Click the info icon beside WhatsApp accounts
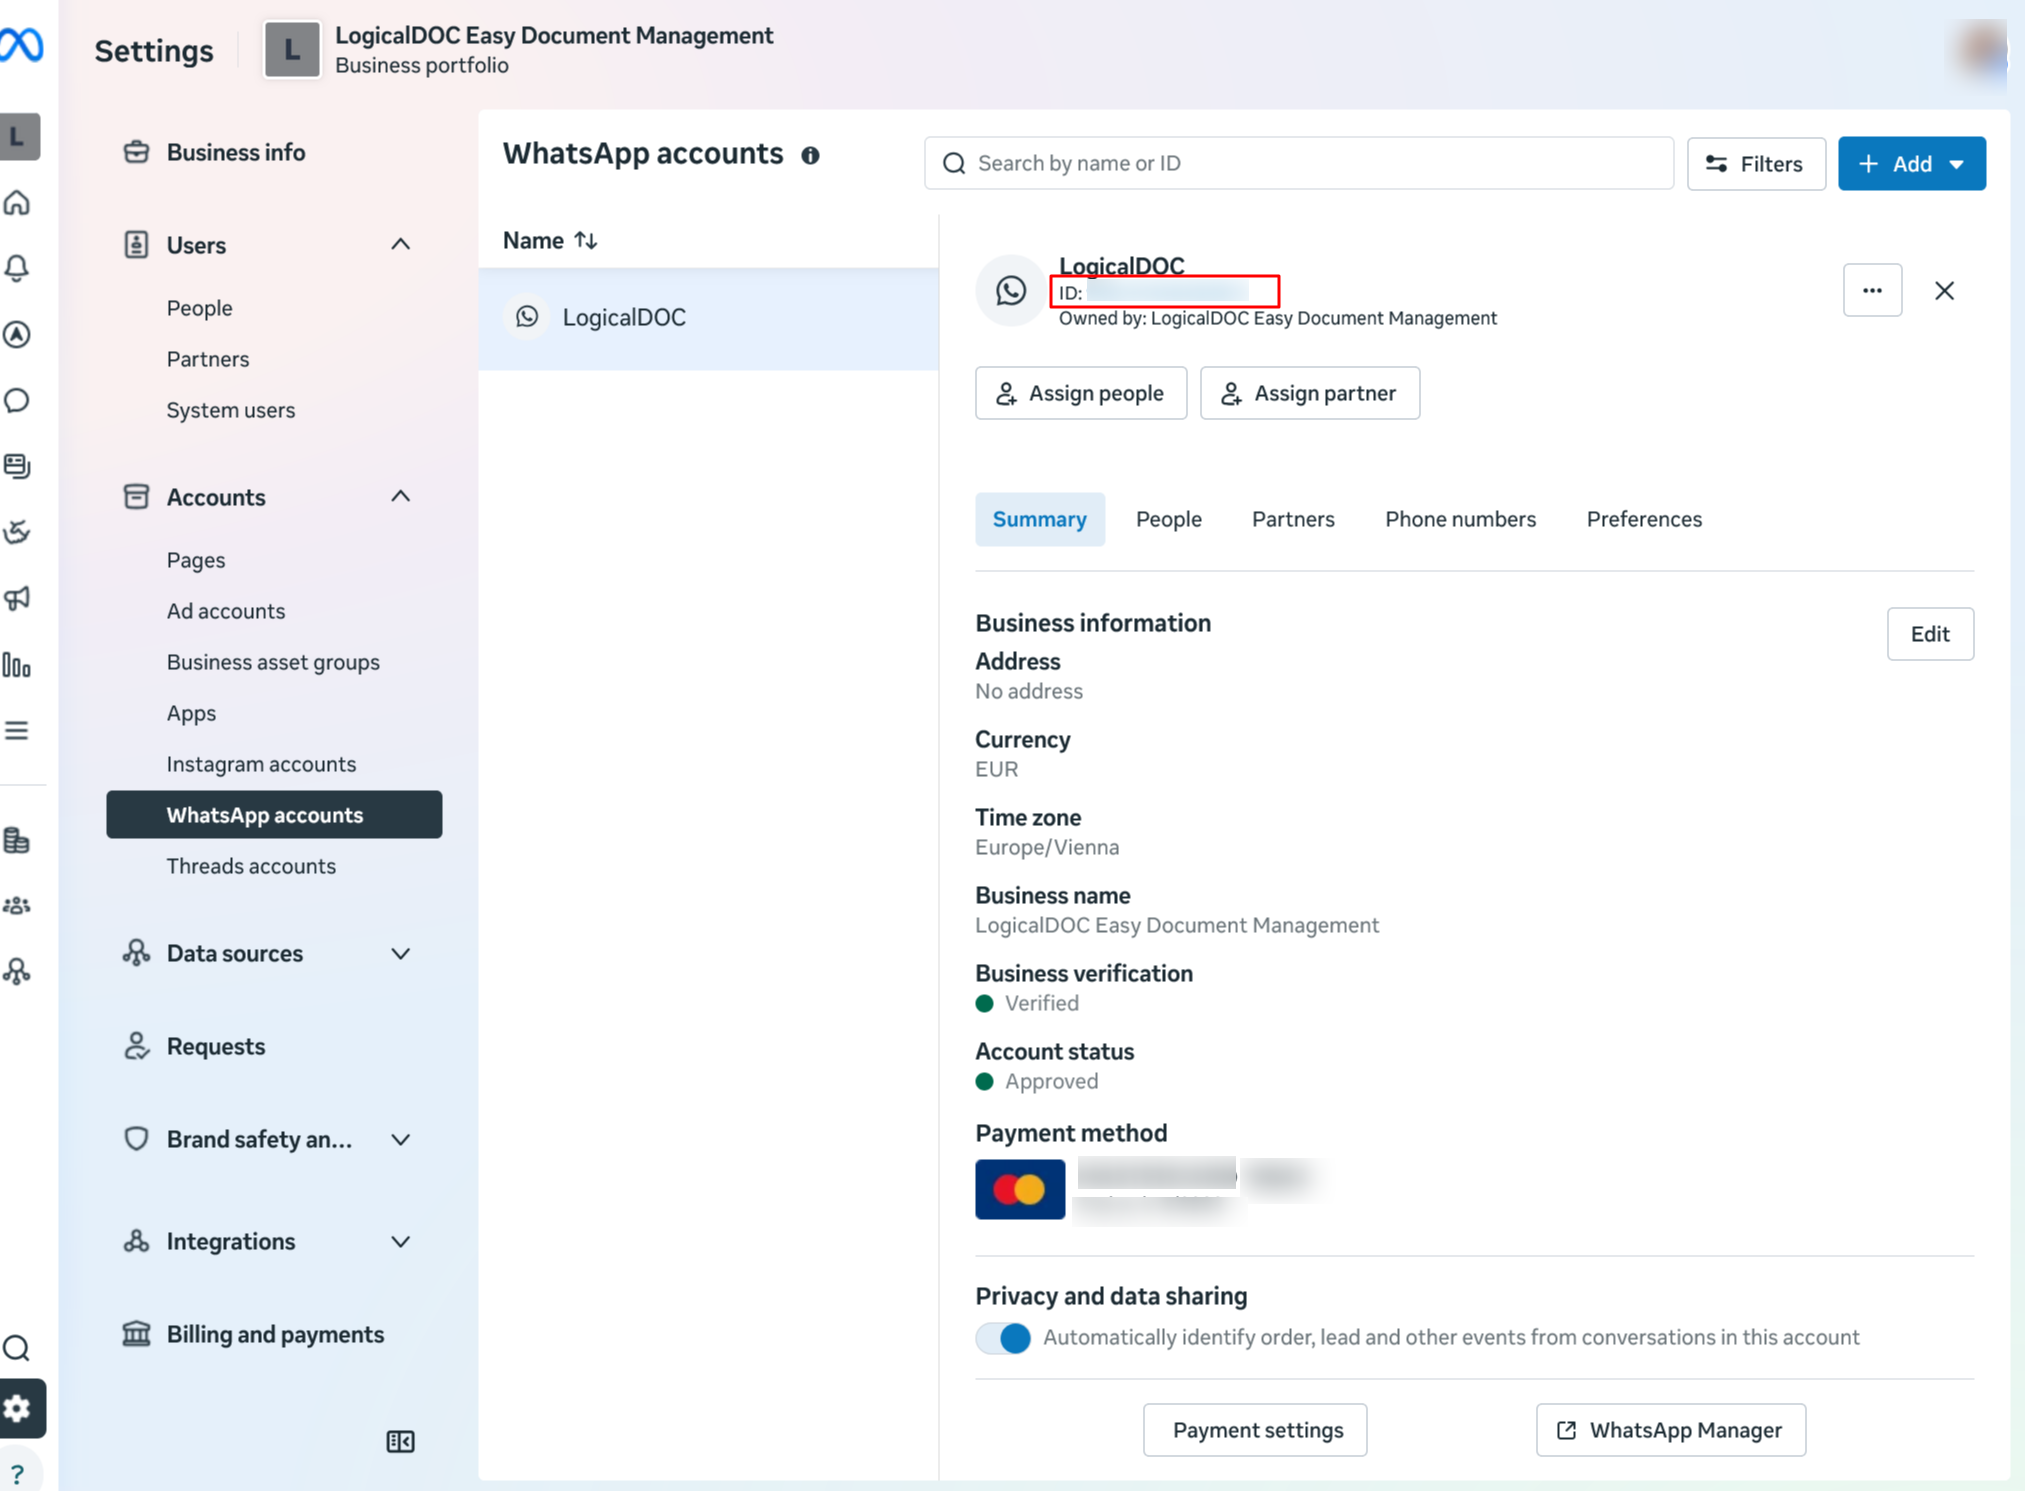Screen dimensions: 2025x1491 click(810, 155)
